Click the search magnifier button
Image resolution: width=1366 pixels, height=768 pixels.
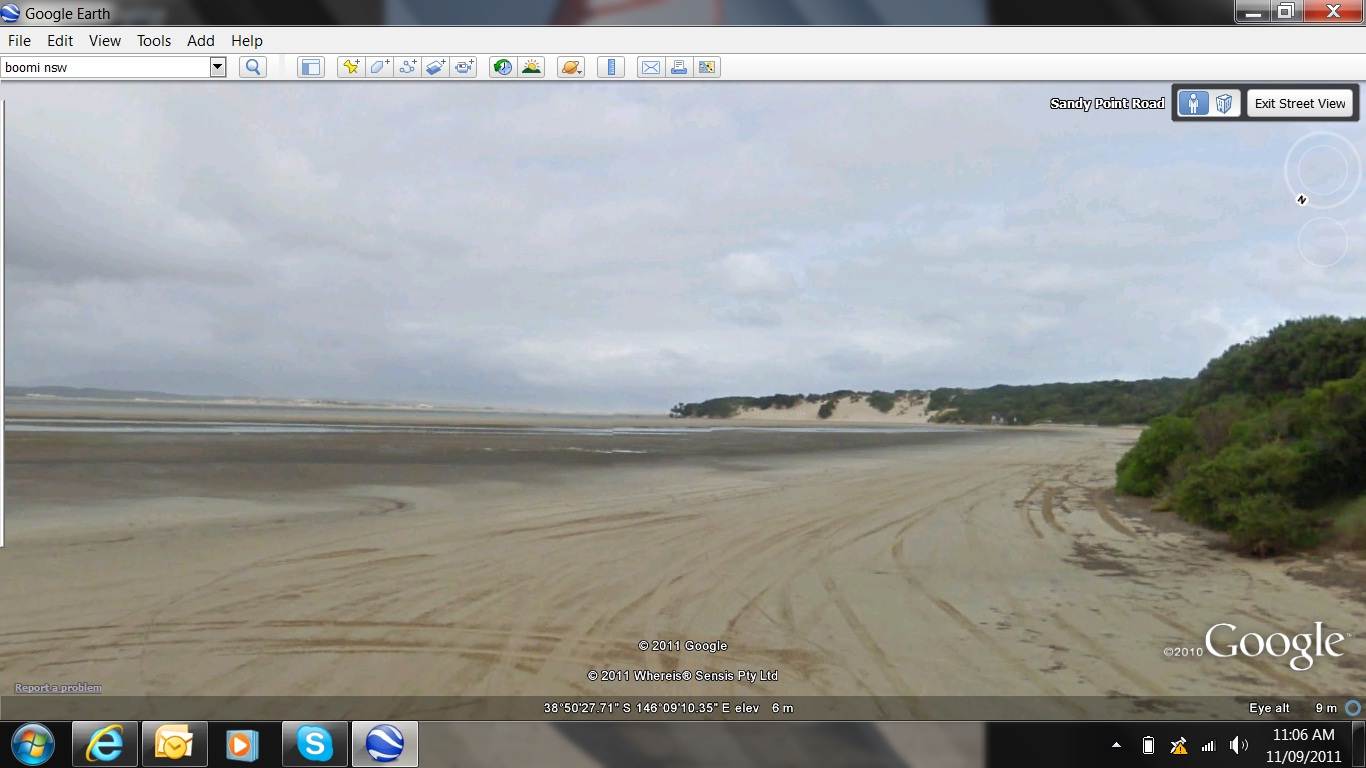(253, 67)
